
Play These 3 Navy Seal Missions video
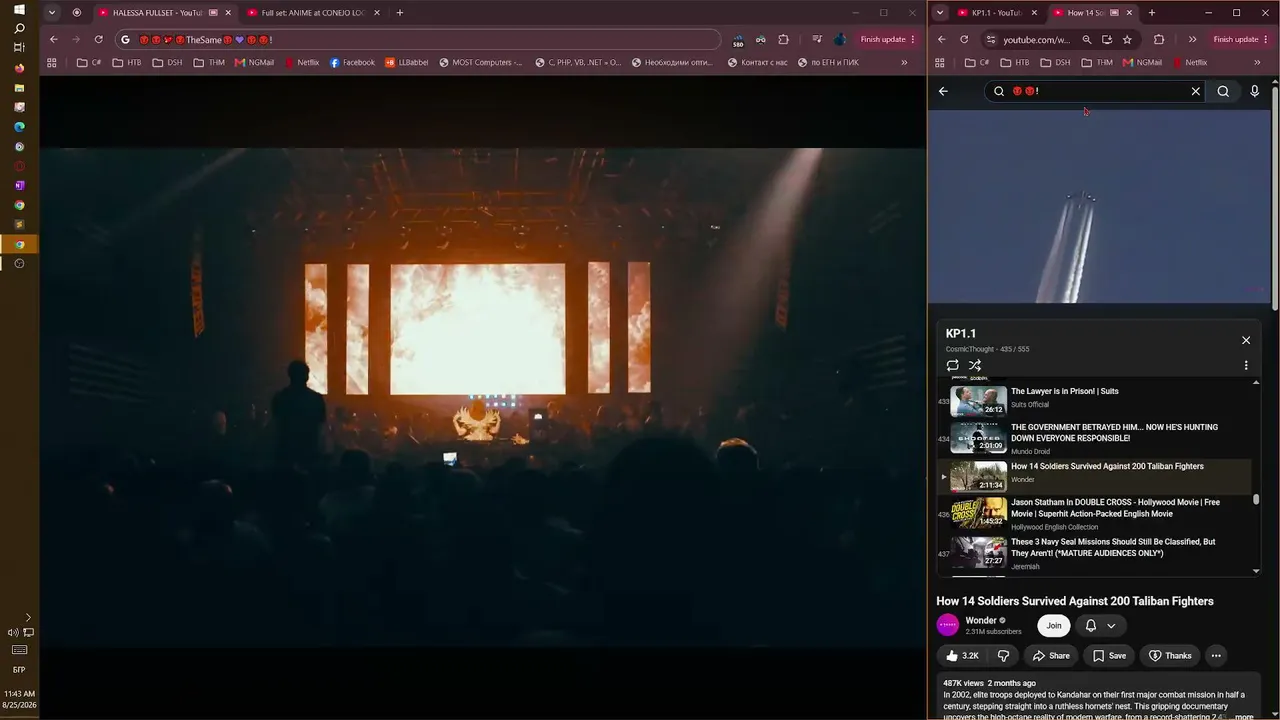pos(1094,554)
